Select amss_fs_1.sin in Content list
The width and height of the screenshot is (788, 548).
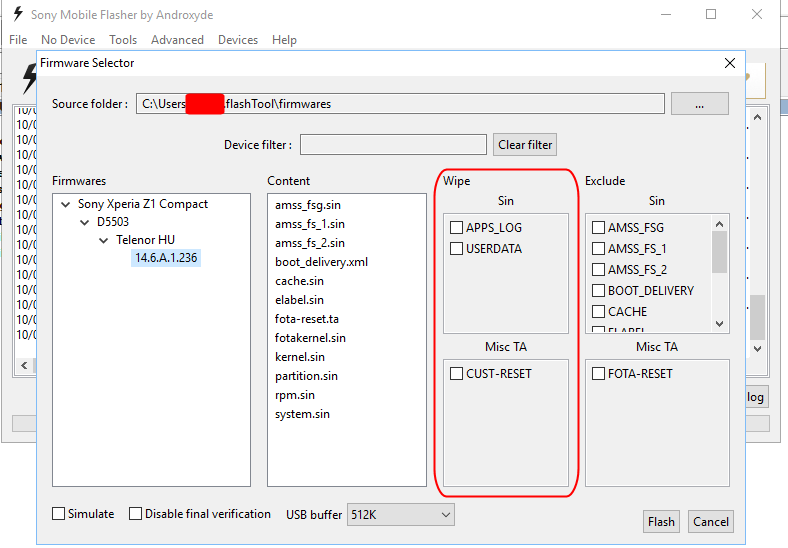click(x=310, y=224)
